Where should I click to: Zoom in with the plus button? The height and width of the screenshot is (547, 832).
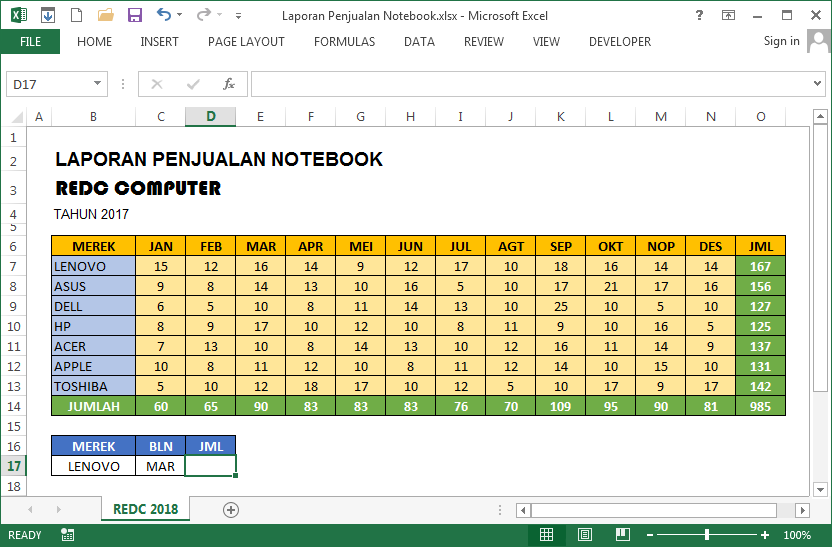tap(765, 535)
